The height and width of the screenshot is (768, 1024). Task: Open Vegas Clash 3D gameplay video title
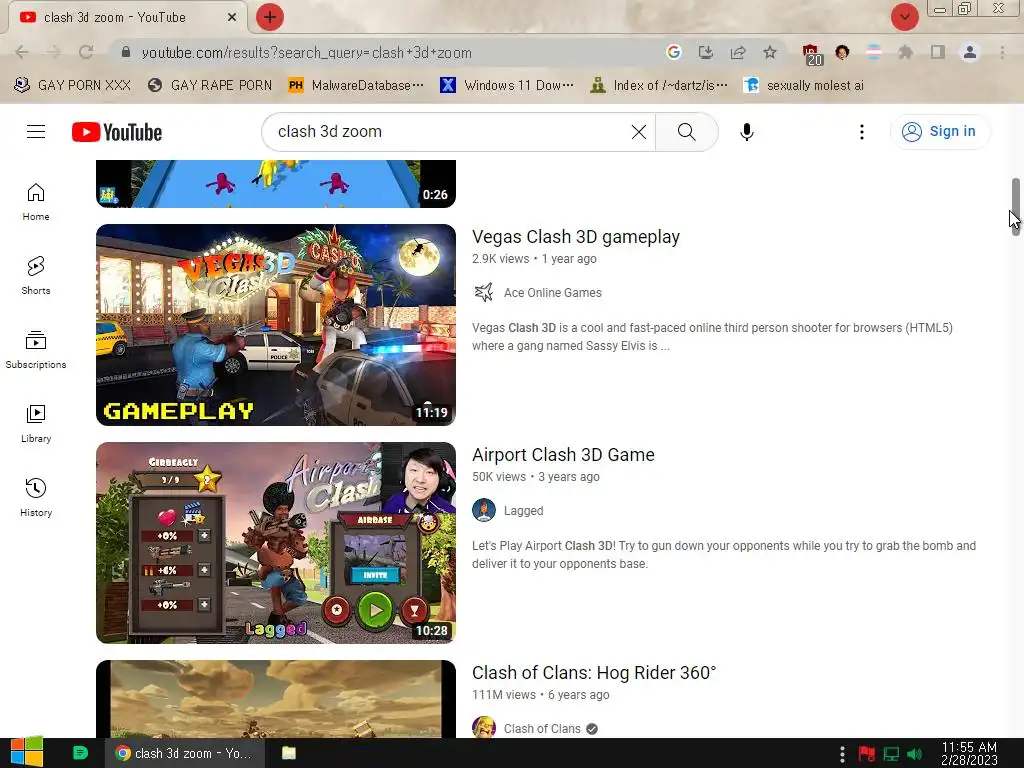576,236
